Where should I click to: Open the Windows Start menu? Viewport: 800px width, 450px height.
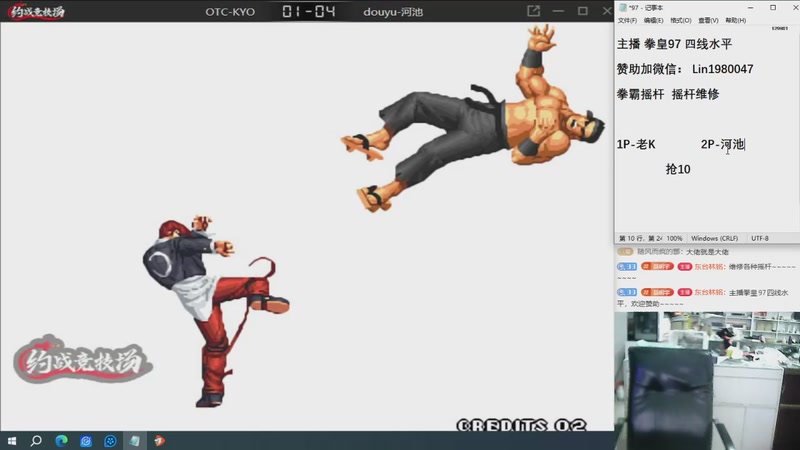(x=12, y=440)
